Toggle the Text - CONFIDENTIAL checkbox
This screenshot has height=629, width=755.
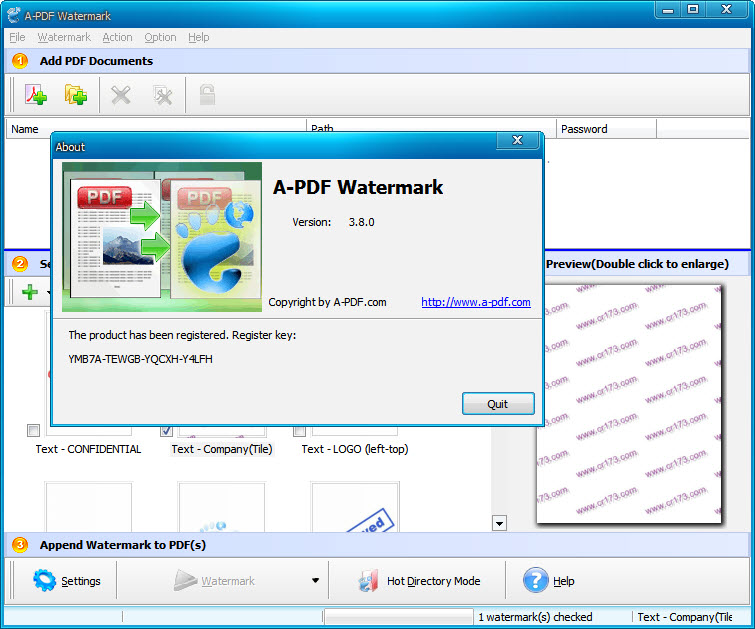[x=33, y=430]
